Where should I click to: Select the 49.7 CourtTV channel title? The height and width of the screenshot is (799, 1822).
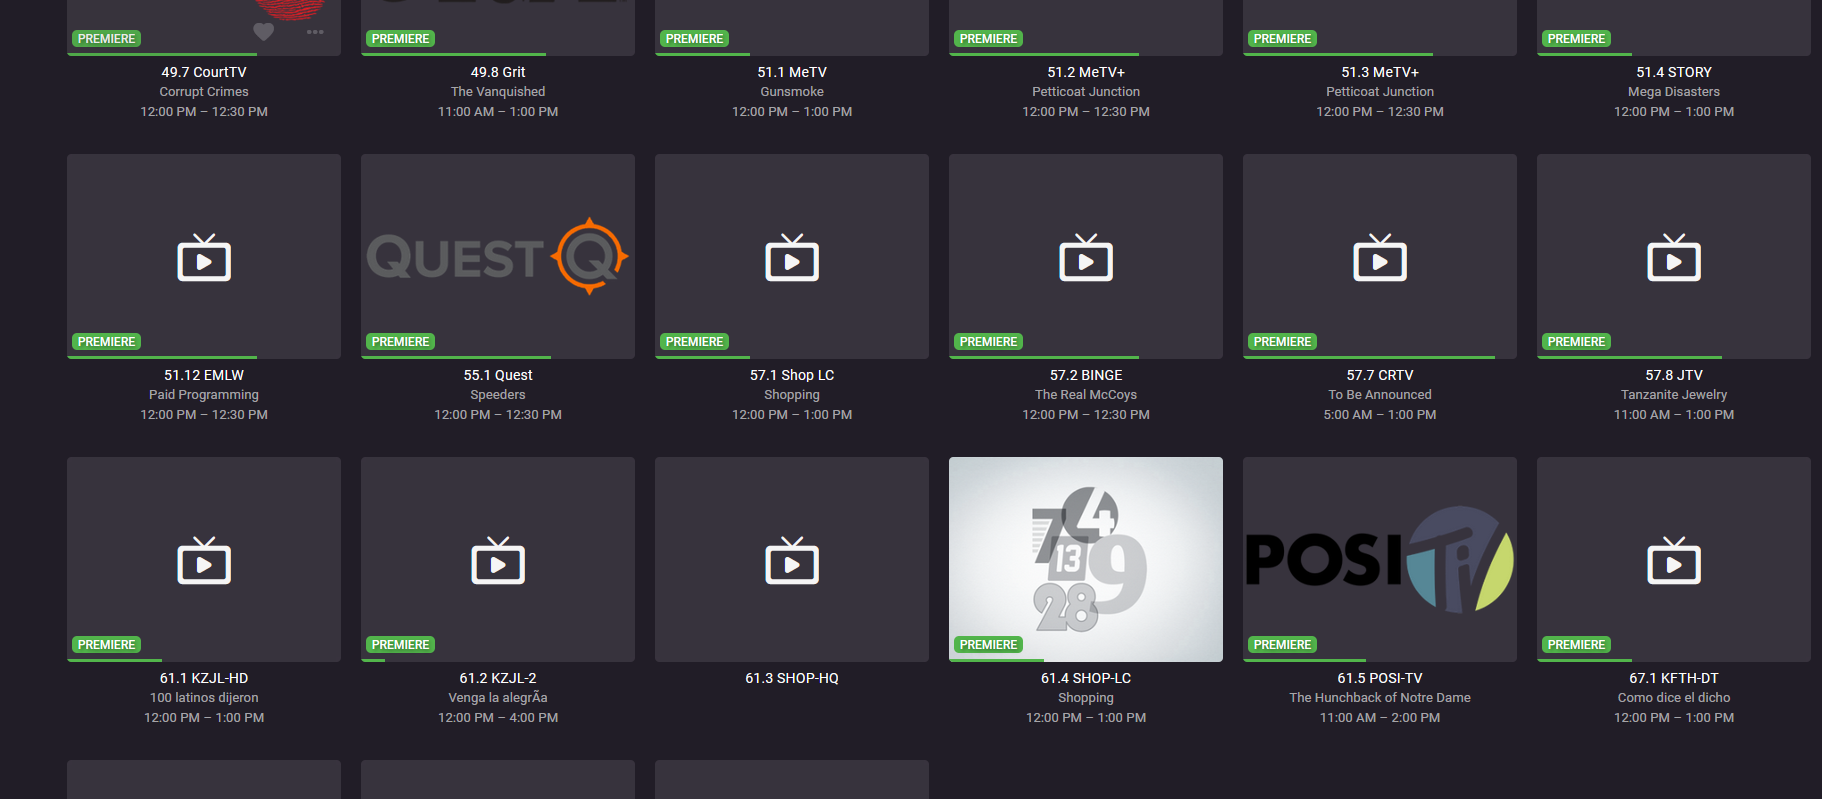click(x=204, y=72)
